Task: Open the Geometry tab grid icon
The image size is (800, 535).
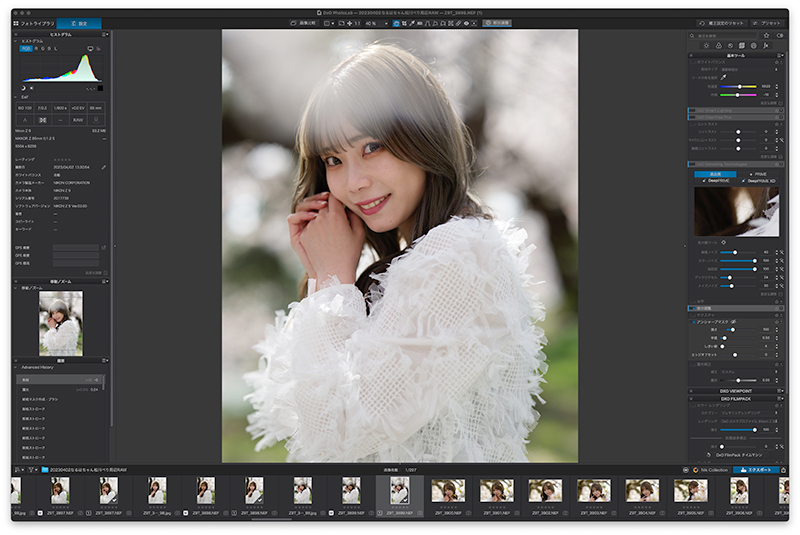Action: coord(742,45)
